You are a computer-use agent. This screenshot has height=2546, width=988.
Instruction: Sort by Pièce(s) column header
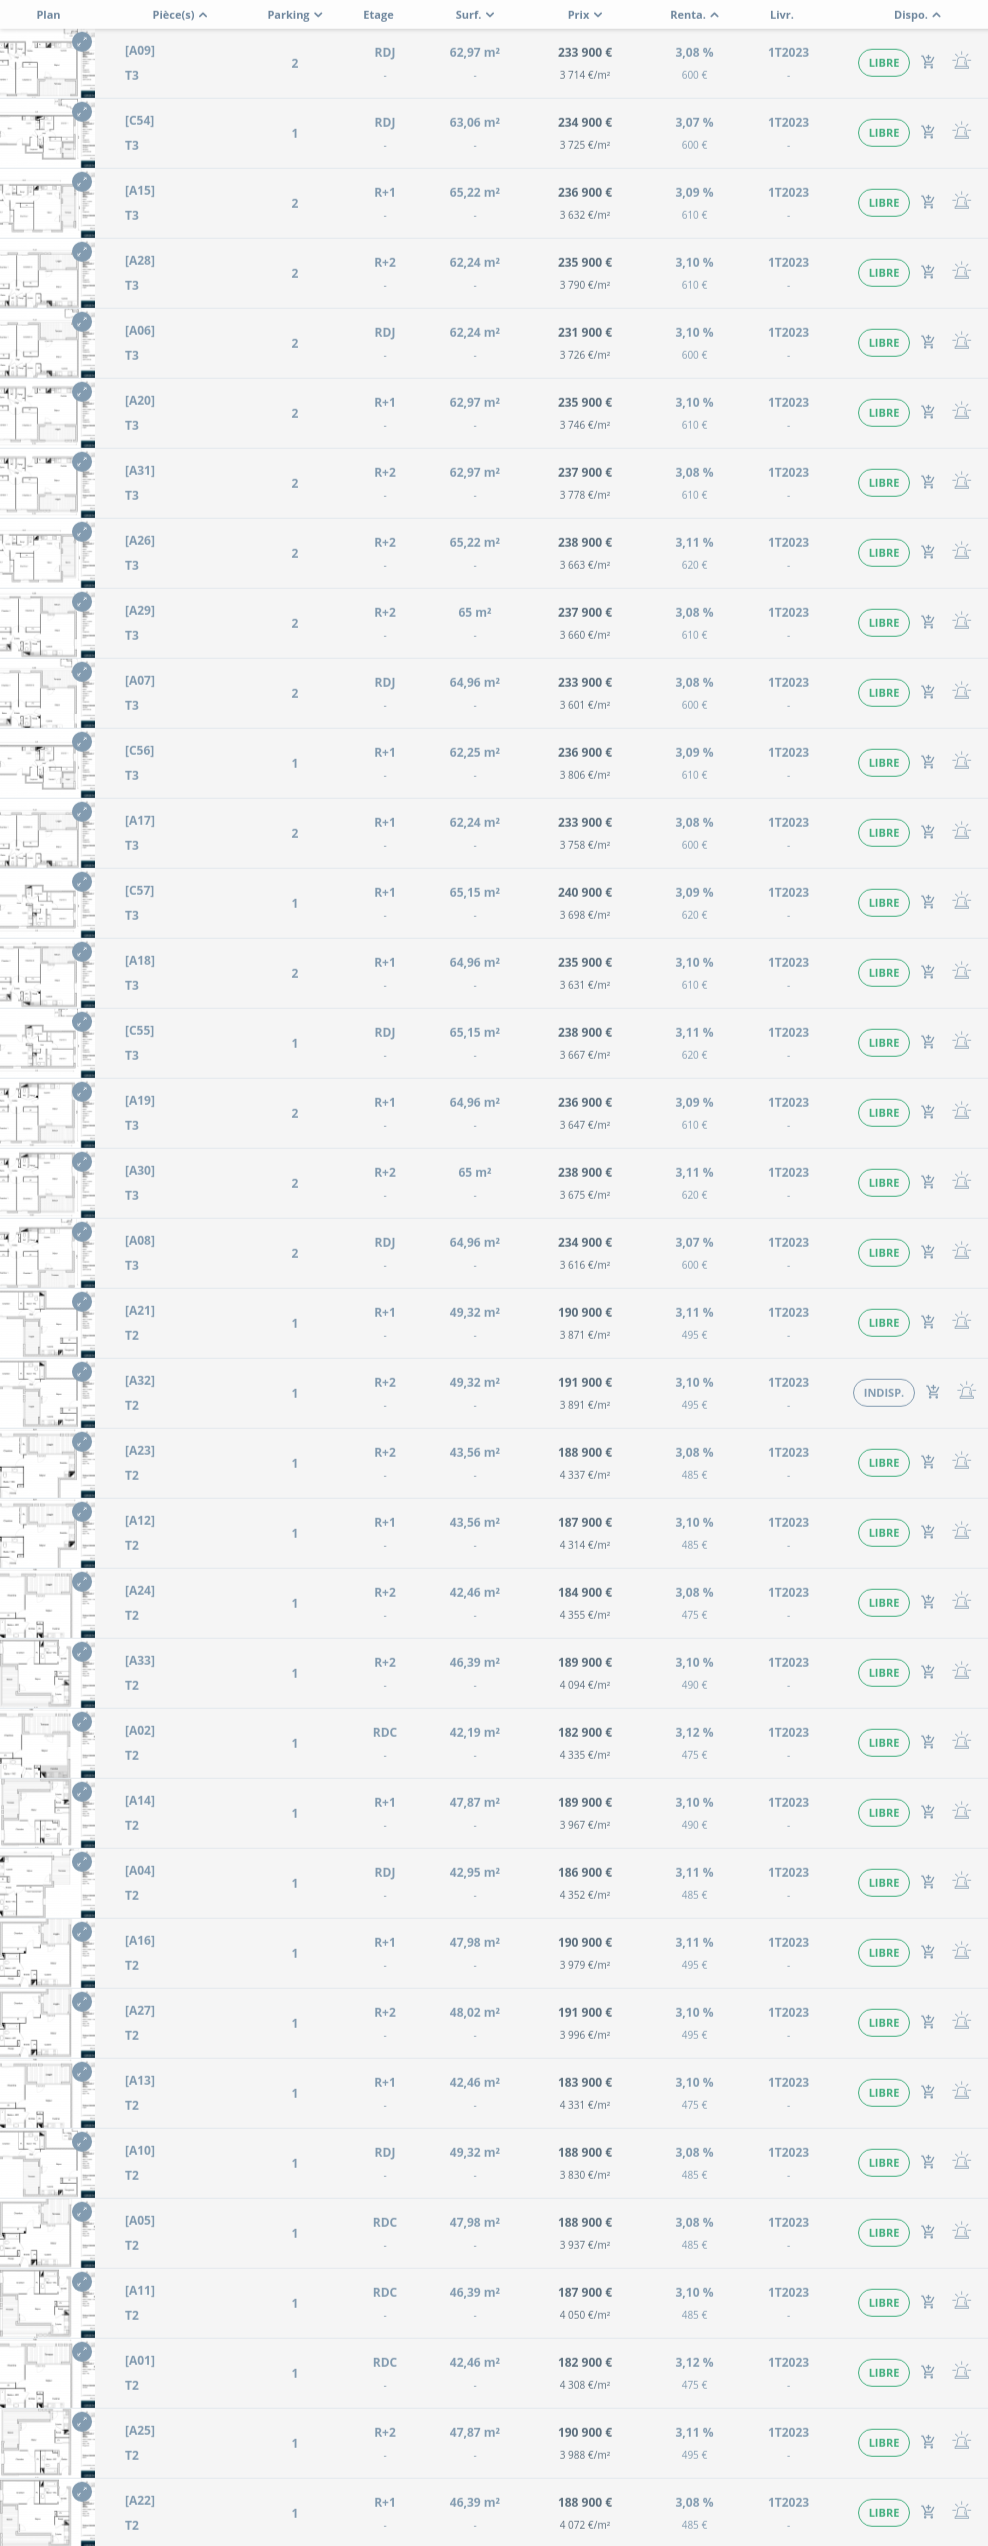point(180,15)
